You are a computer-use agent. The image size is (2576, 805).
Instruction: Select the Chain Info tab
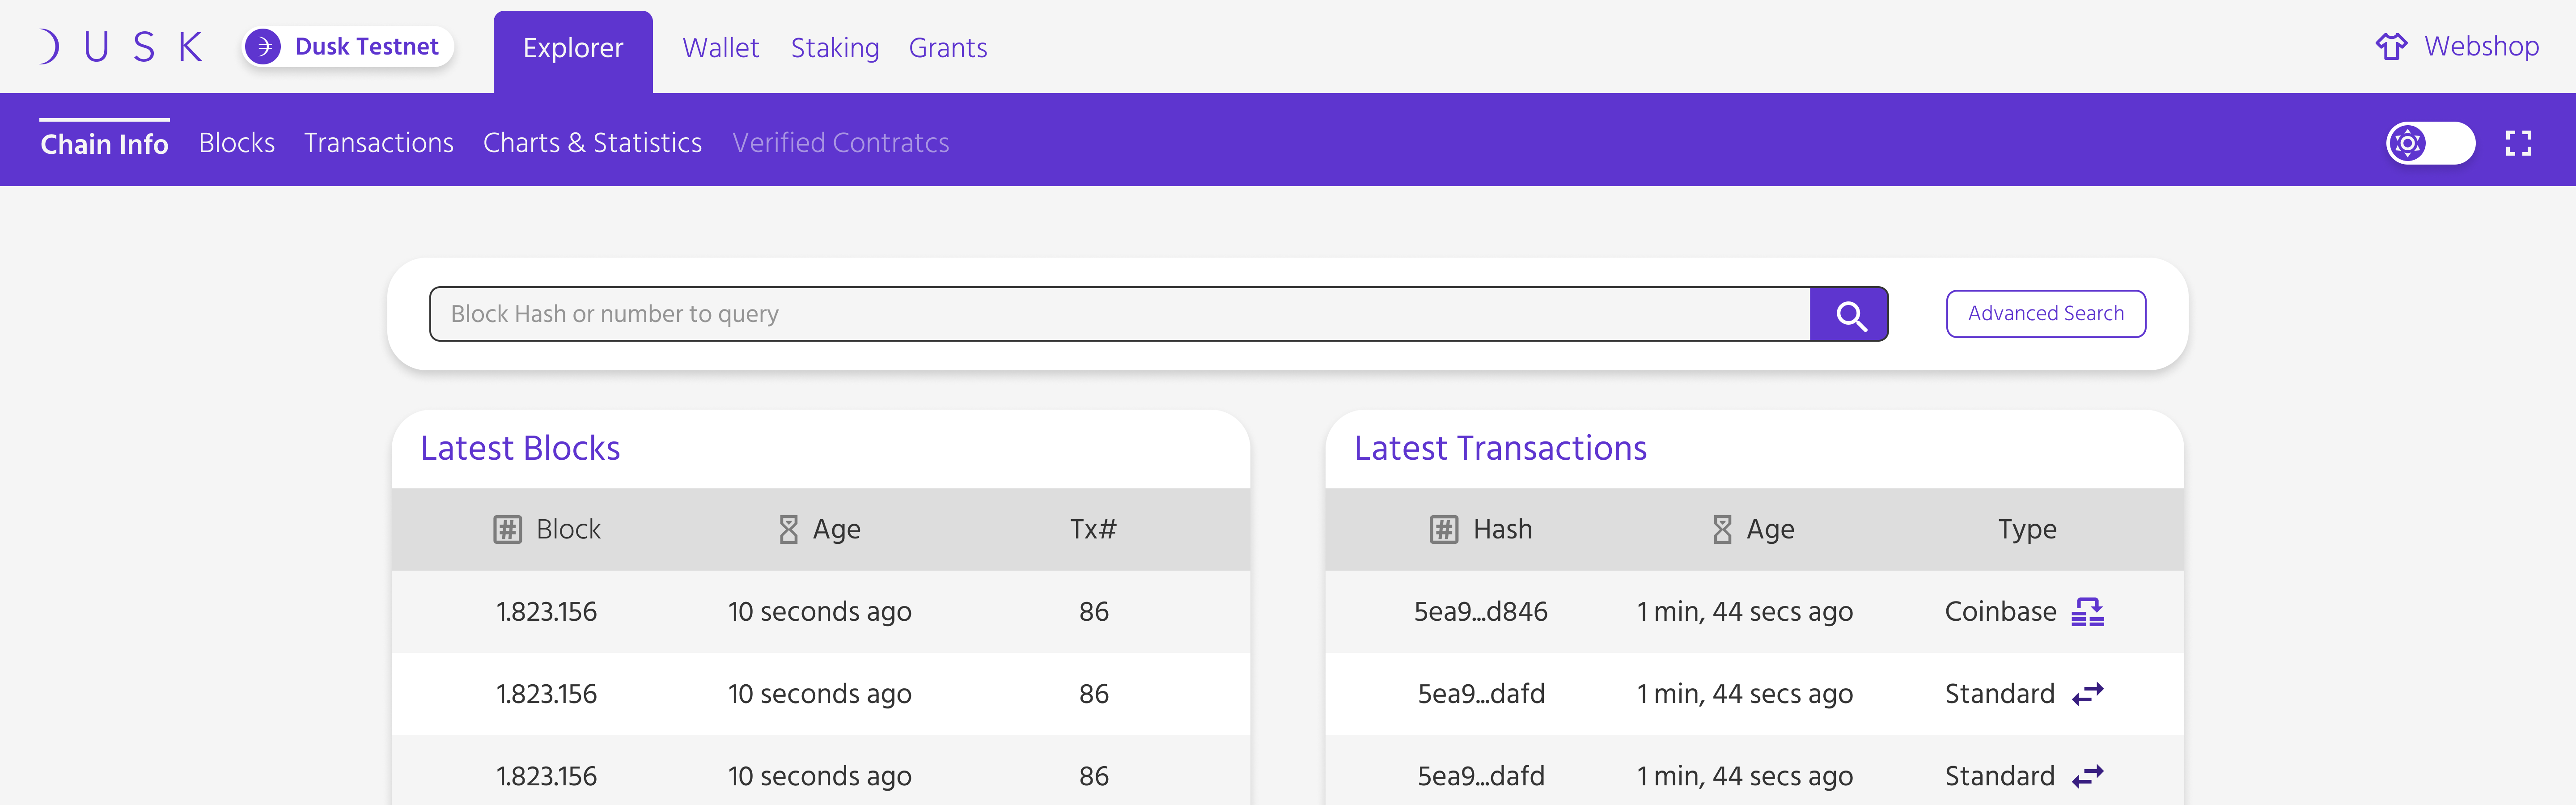(x=104, y=144)
